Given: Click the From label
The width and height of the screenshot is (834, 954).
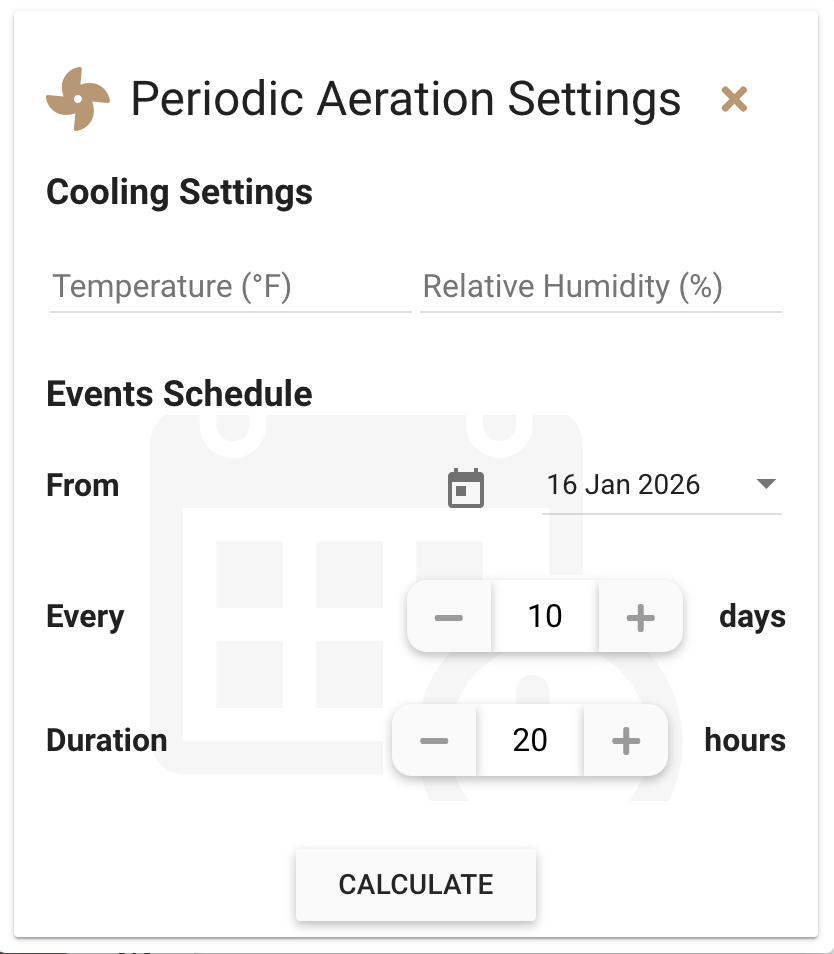Looking at the screenshot, I should point(83,486).
